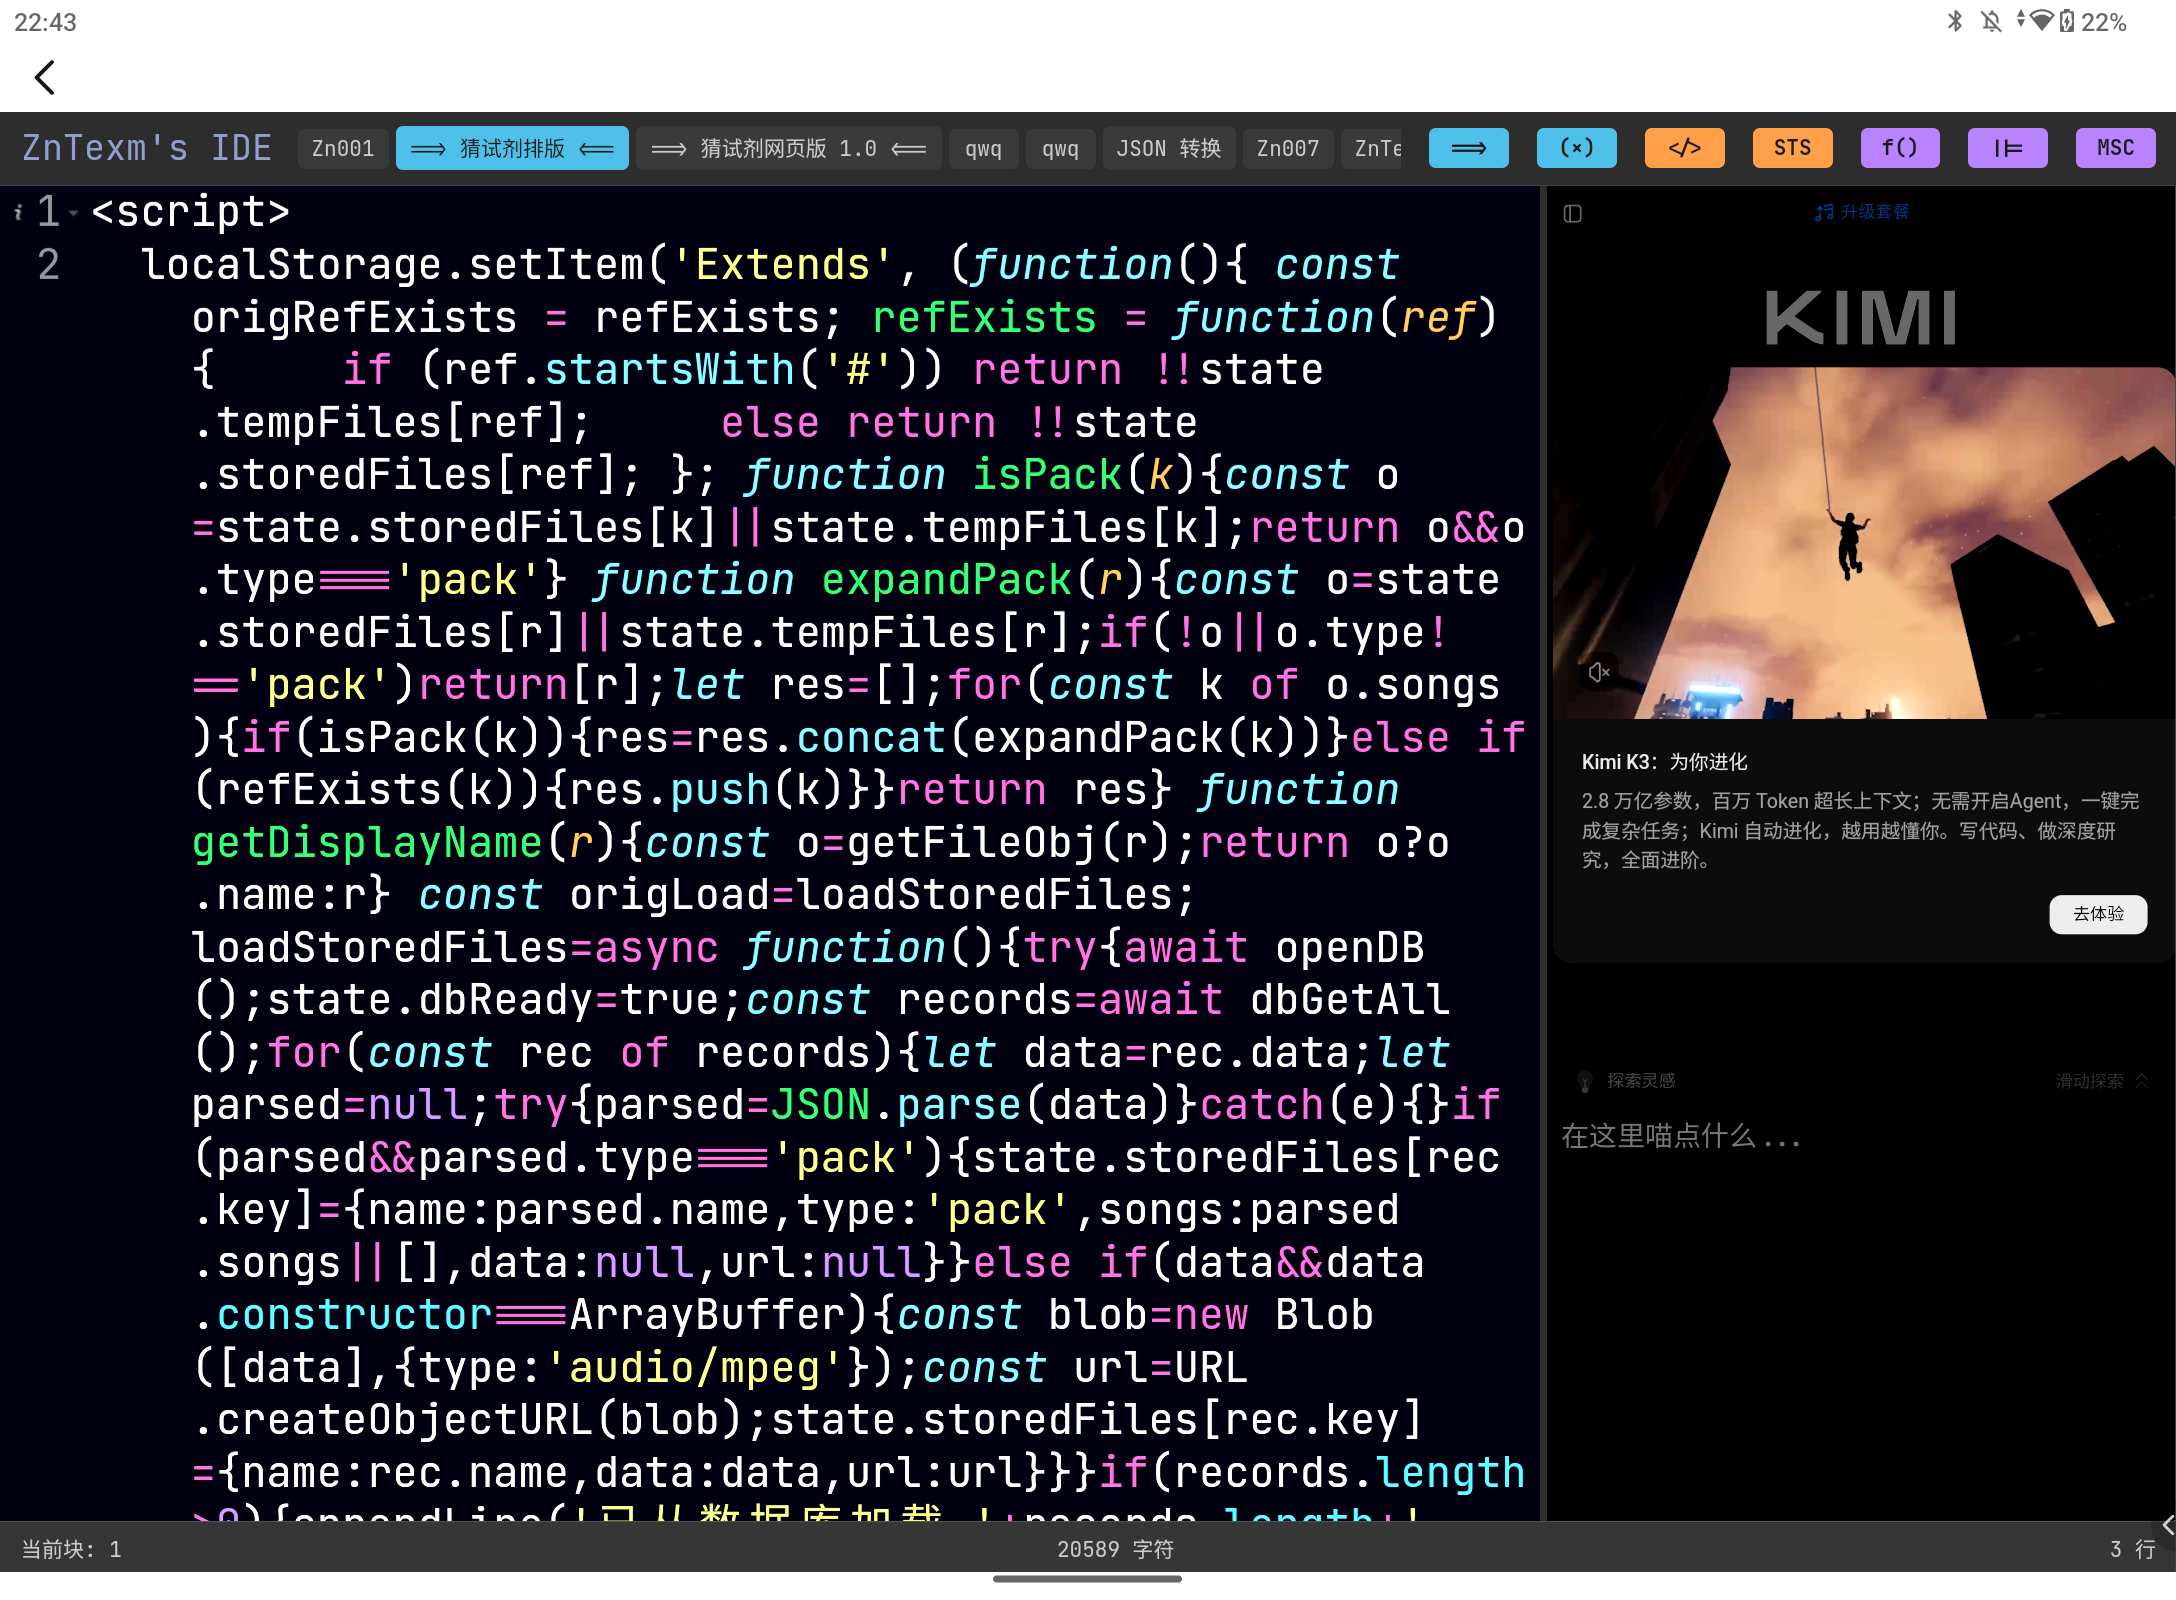The height and width of the screenshot is (1600, 2176).
Task: Click the Wi-Fi status icon
Action: (2041, 21)
